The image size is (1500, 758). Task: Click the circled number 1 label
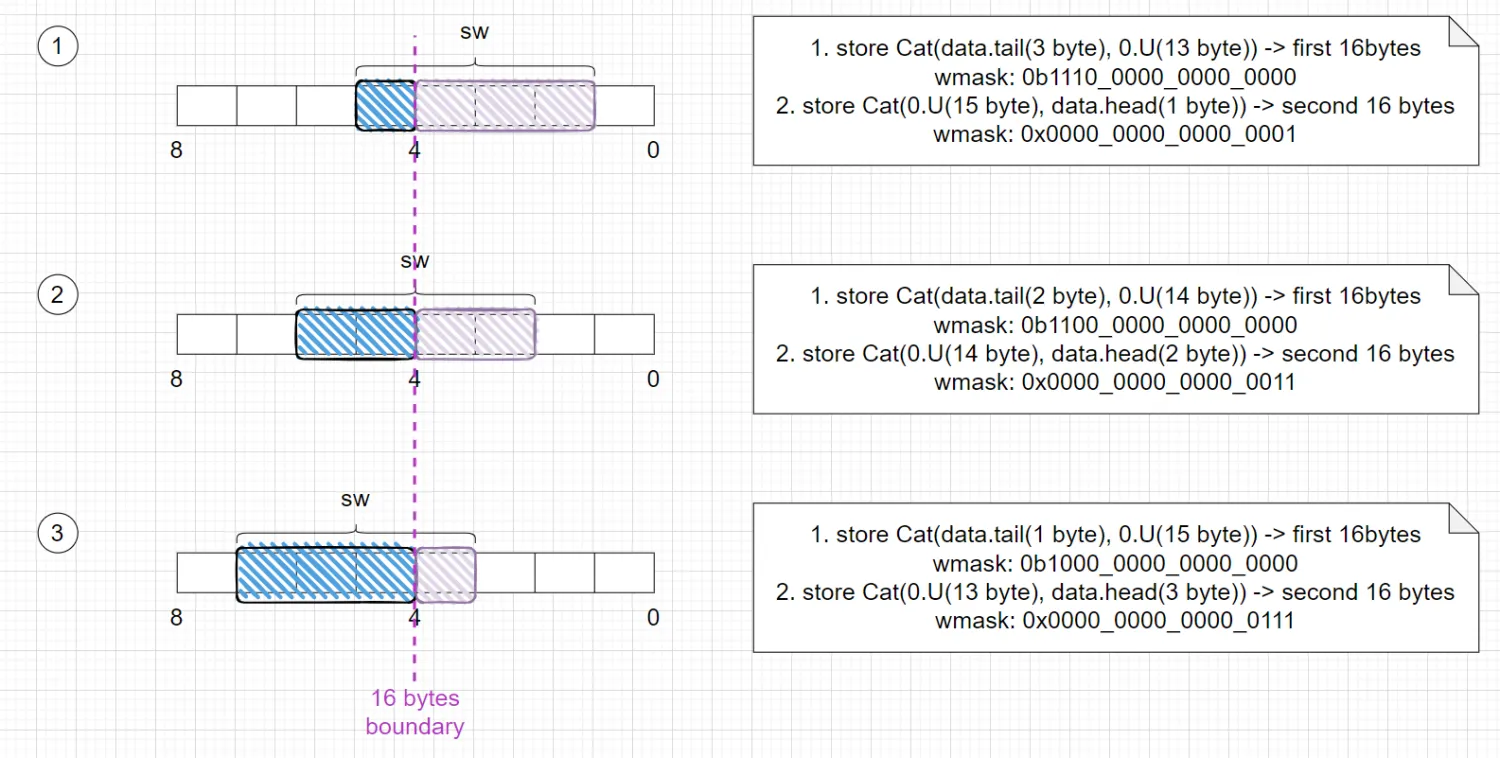click(57, 46)
